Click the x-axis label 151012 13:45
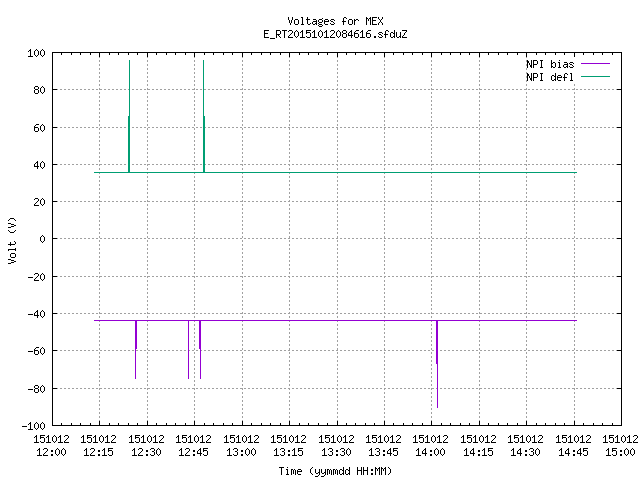This screenshot has height=480, width=640. pyautogui.click(x=383, y=446)
